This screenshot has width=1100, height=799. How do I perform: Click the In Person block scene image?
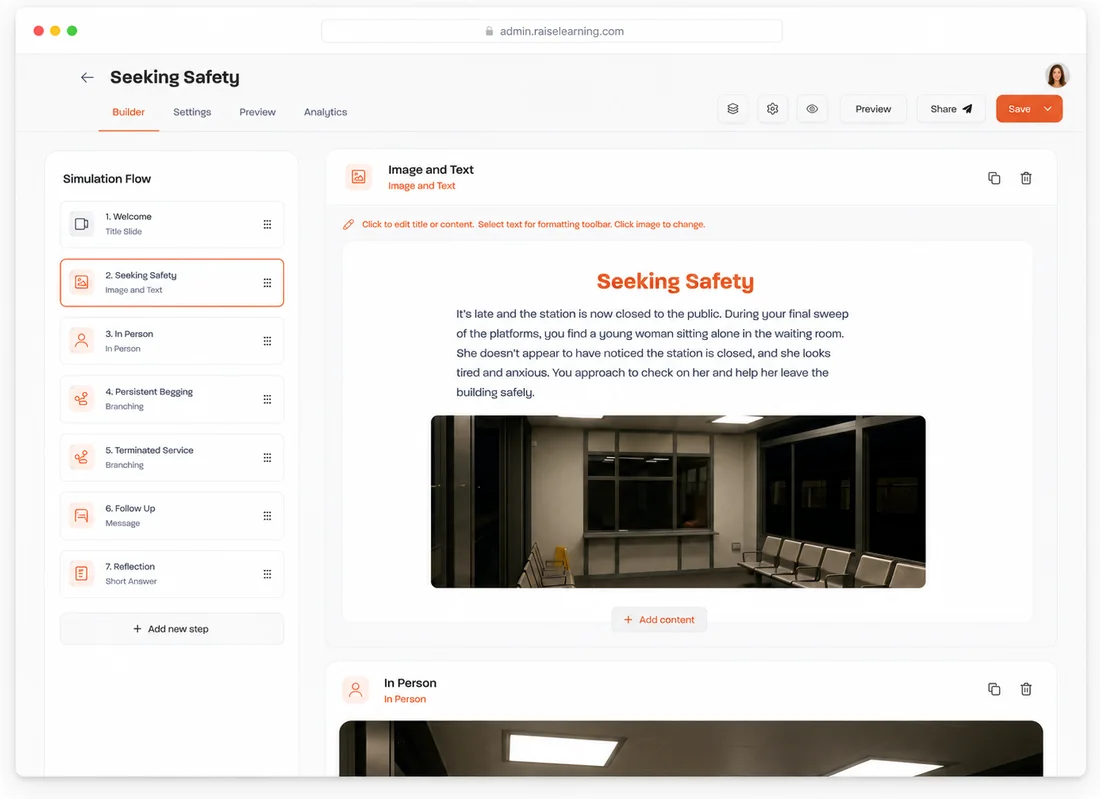(x=691, y=748)
